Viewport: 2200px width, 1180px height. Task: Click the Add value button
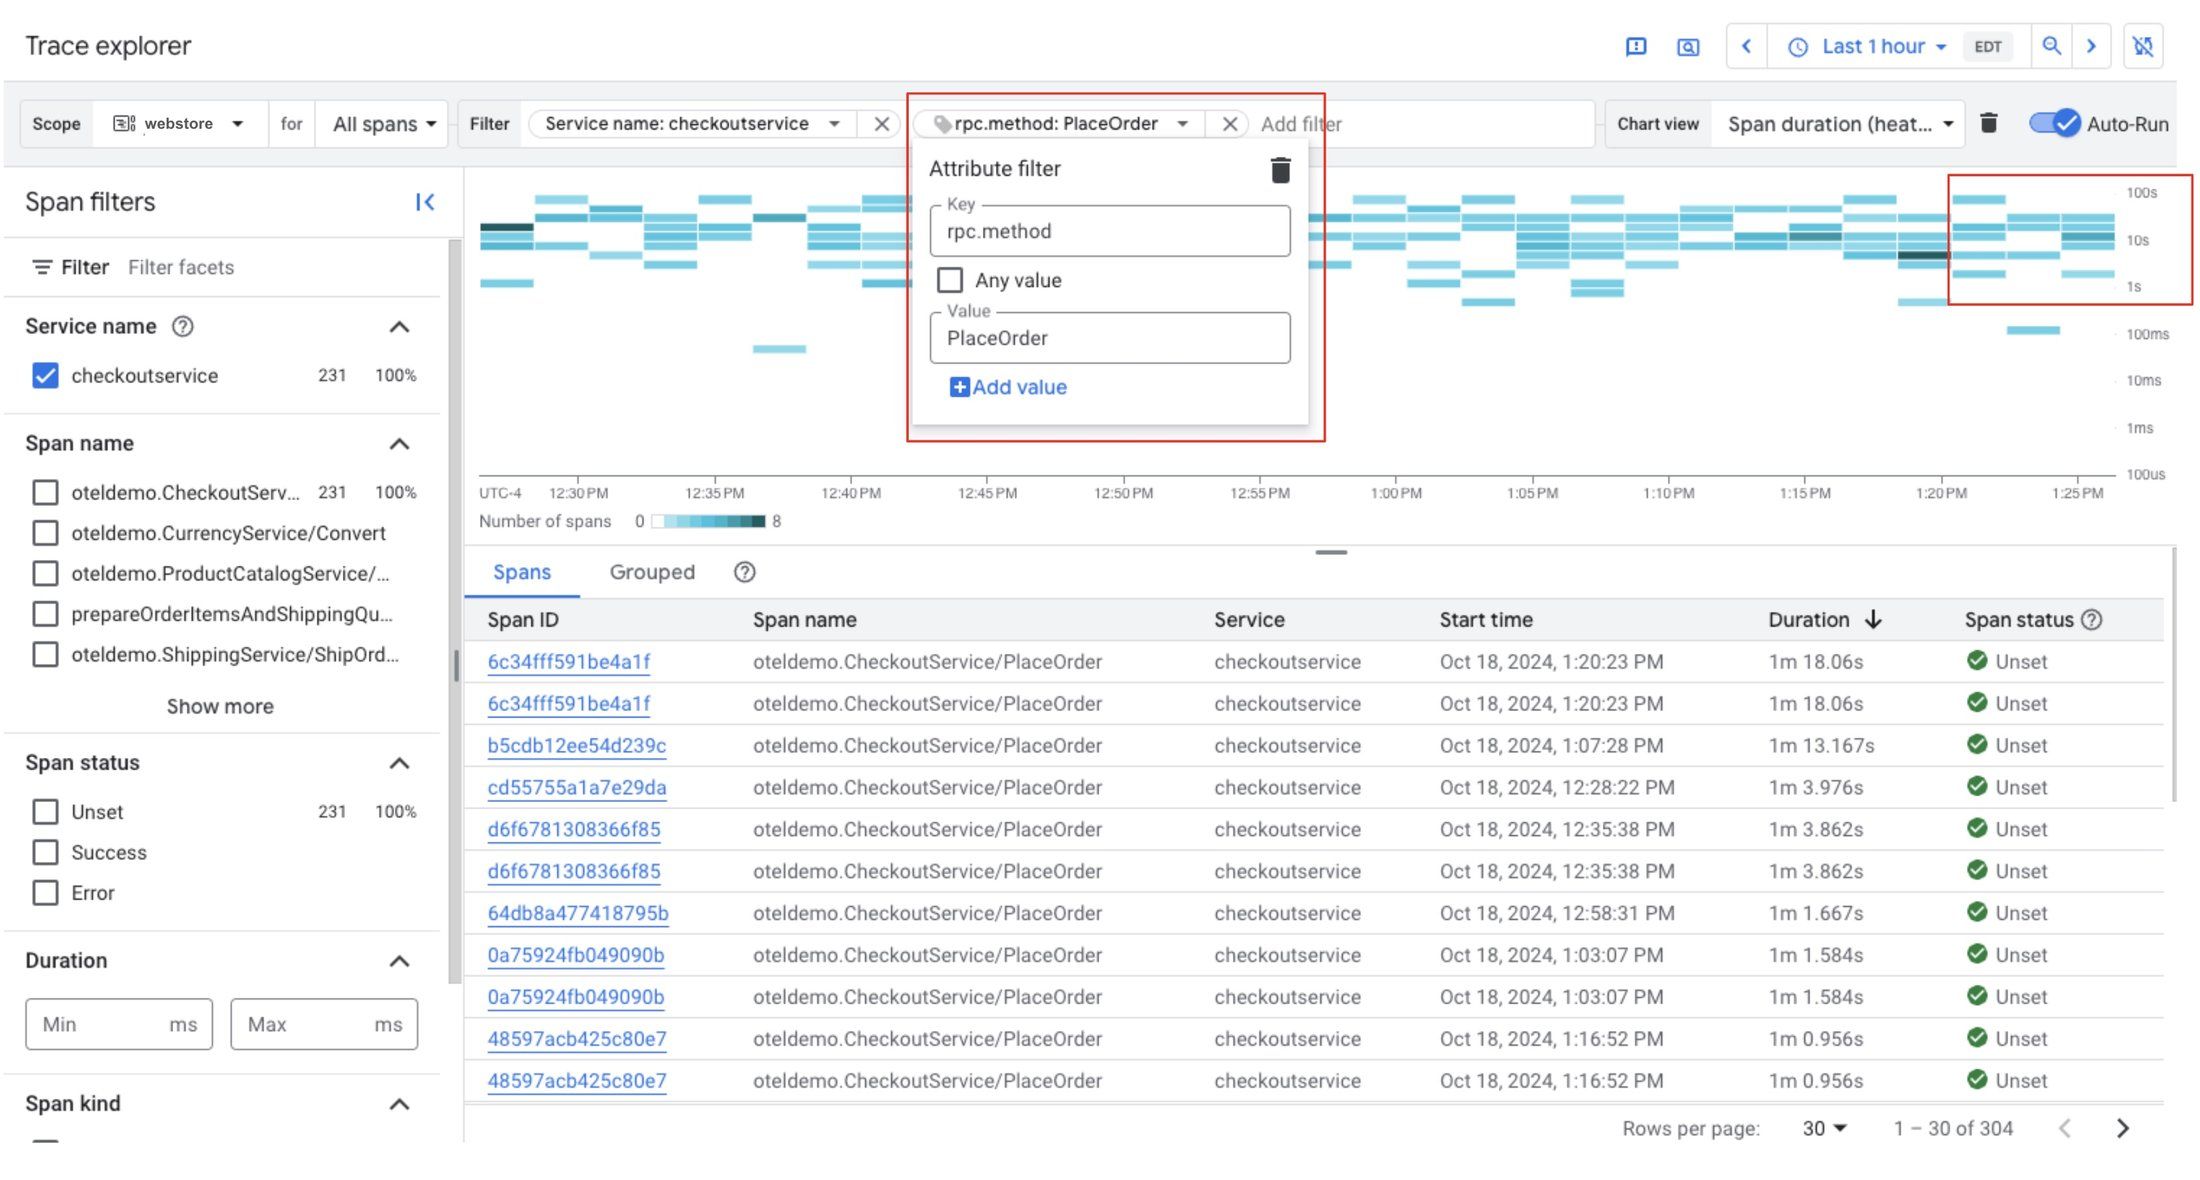tap(1008, 387)
